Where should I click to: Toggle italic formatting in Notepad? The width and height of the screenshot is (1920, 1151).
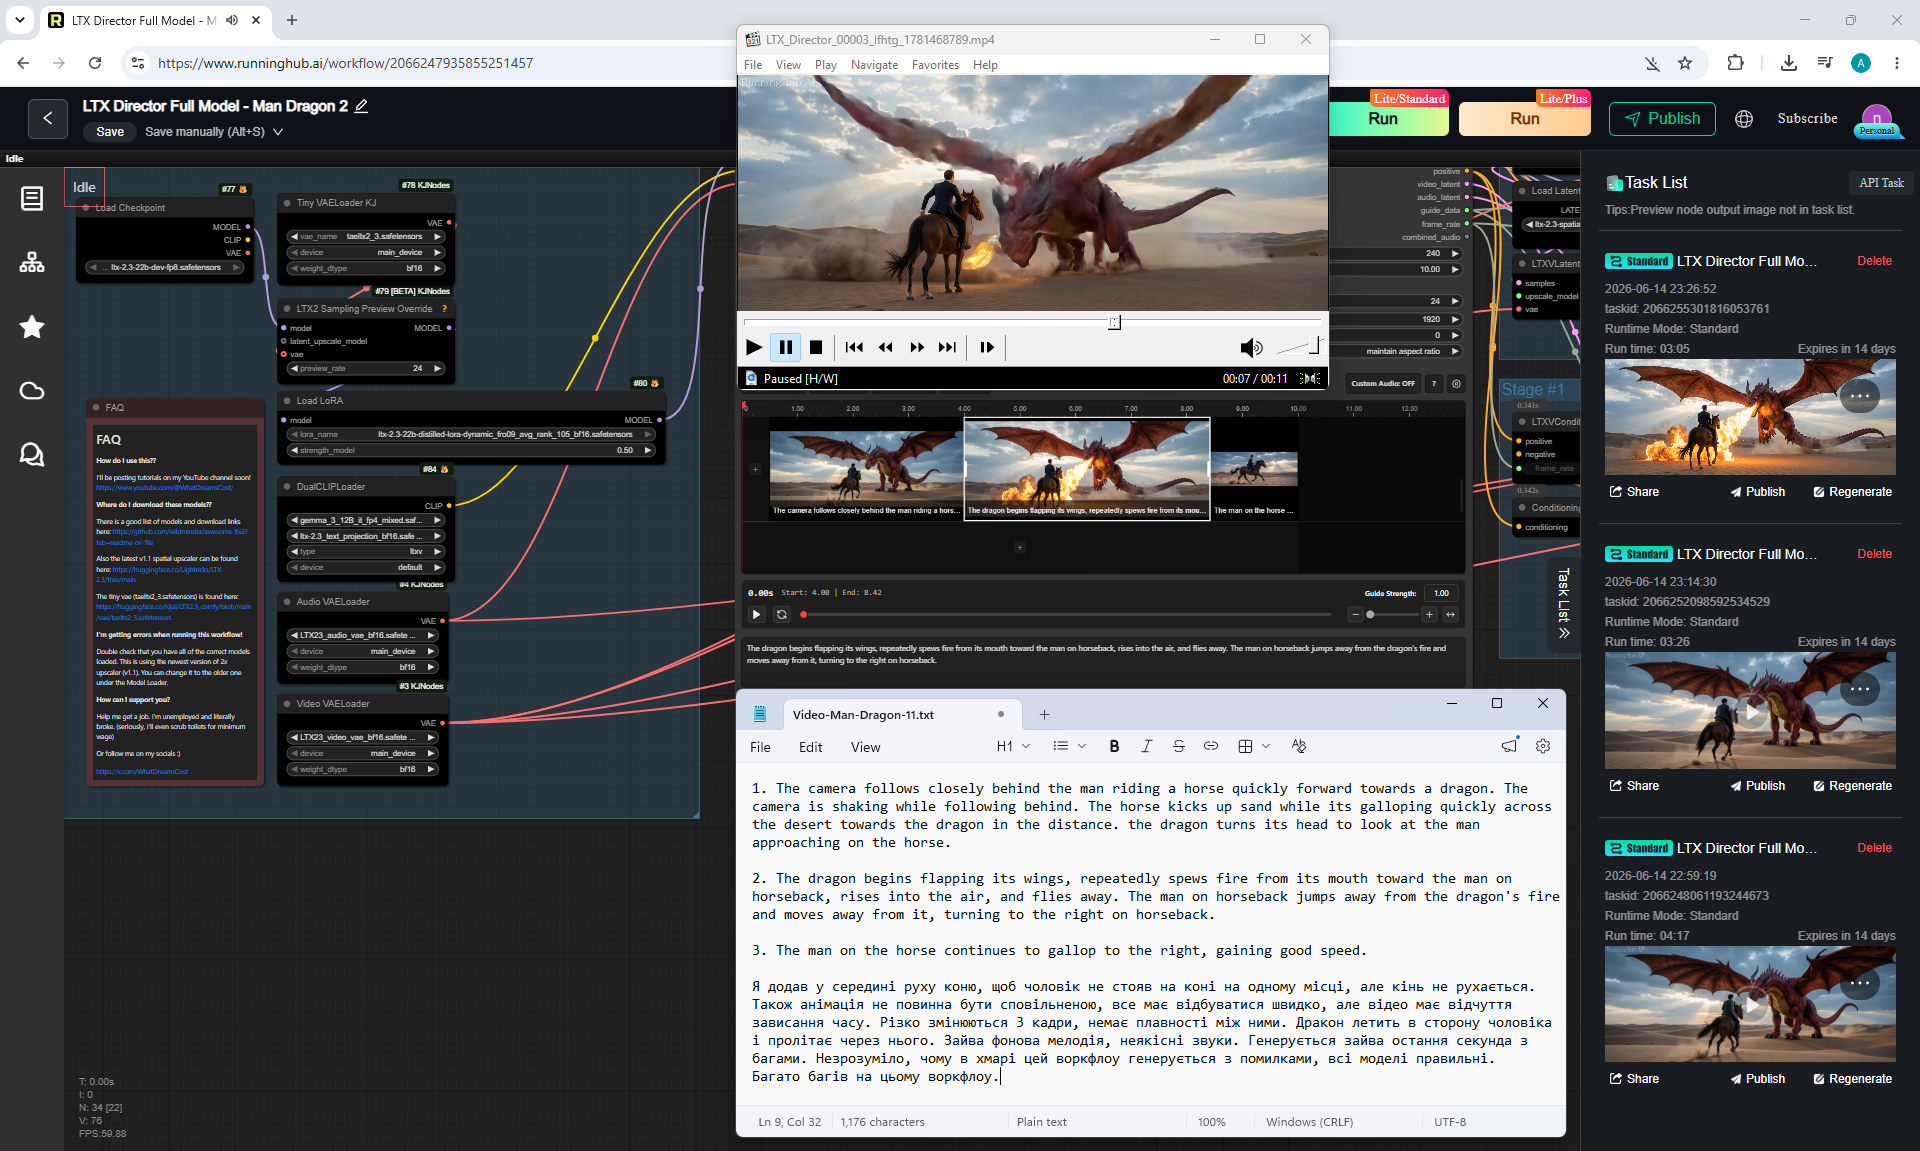click(1146, 746)
